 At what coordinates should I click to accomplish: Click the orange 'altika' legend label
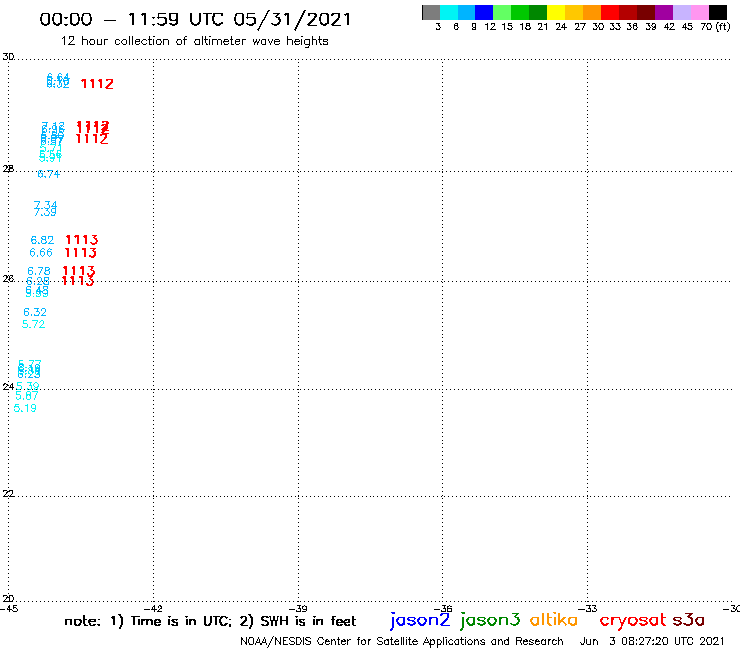click(x=554, y=620)
